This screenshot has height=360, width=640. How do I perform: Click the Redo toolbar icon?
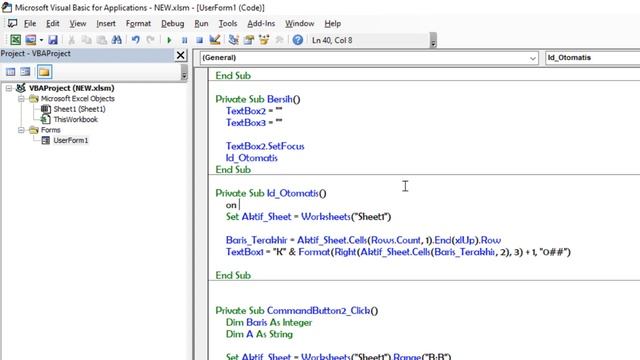point(151,40)
